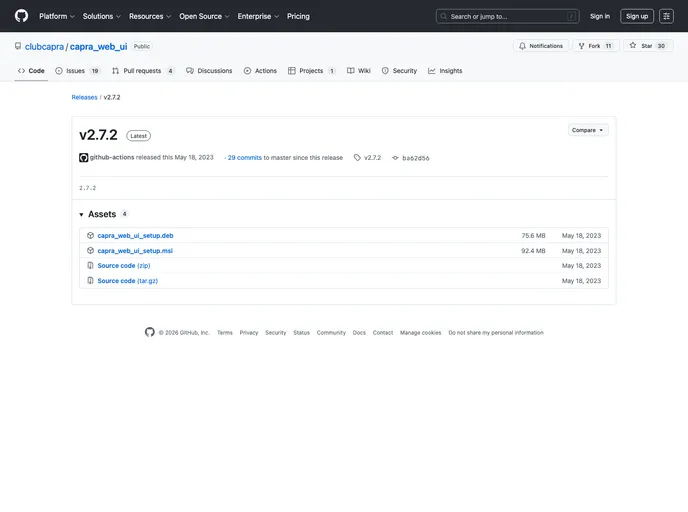Click Manage cookies in footer
688x512 pixels.
(x=420, y=333)
